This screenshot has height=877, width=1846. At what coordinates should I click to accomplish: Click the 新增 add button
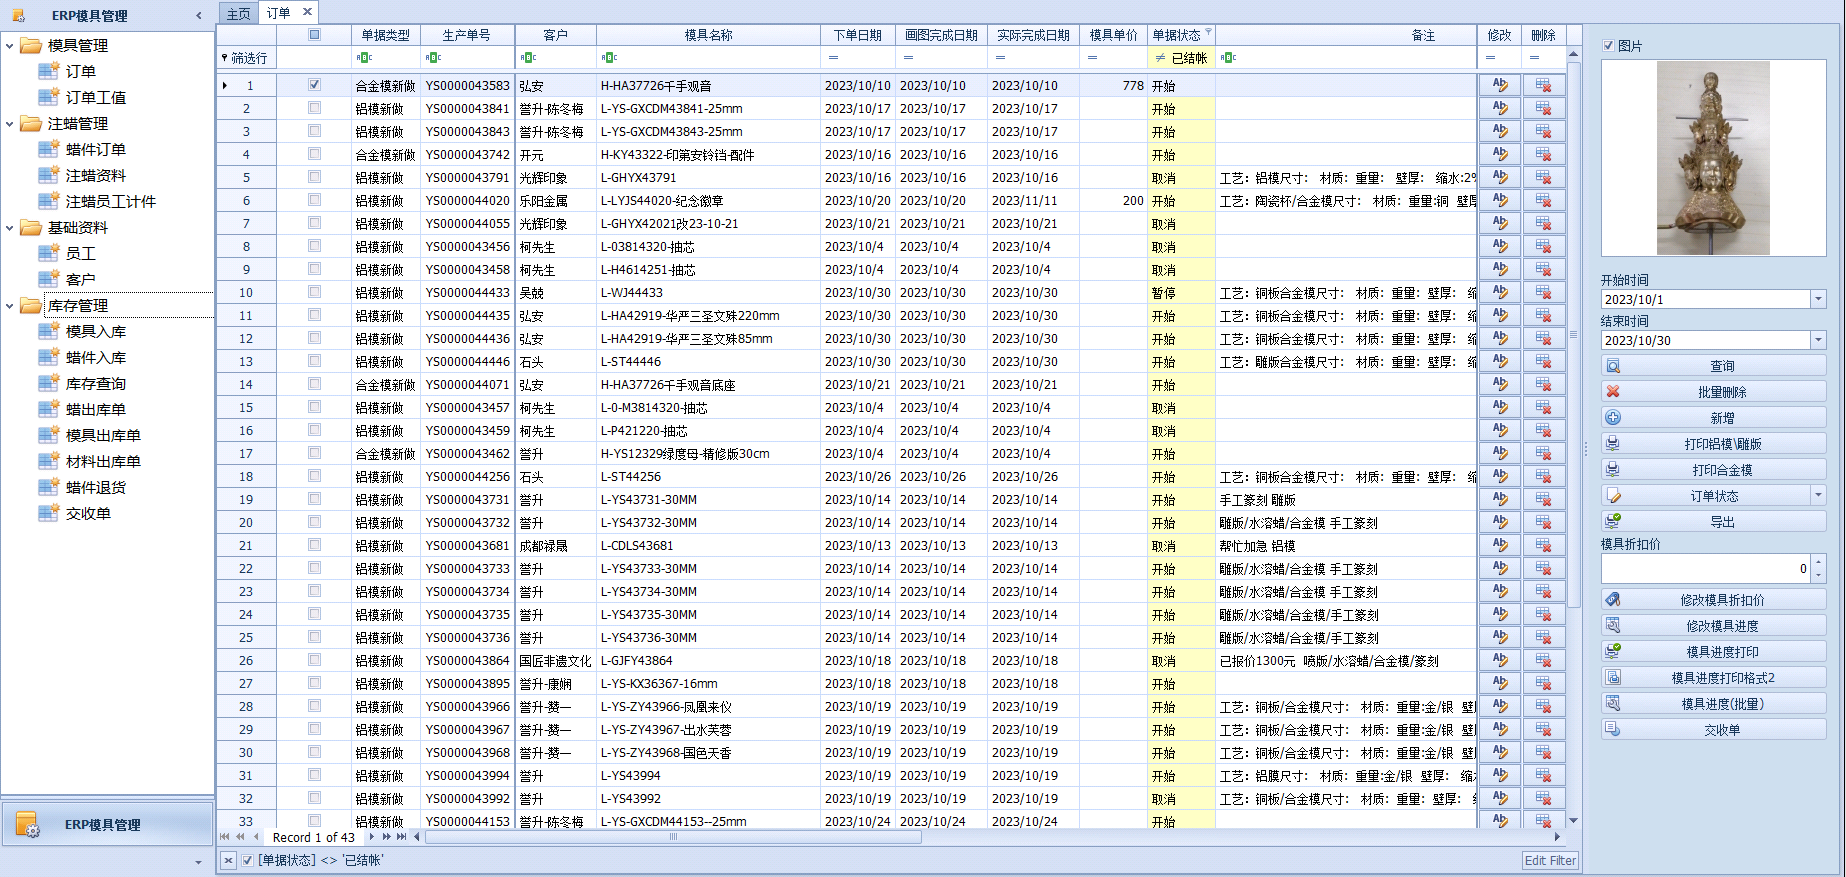click(1712, 418)
